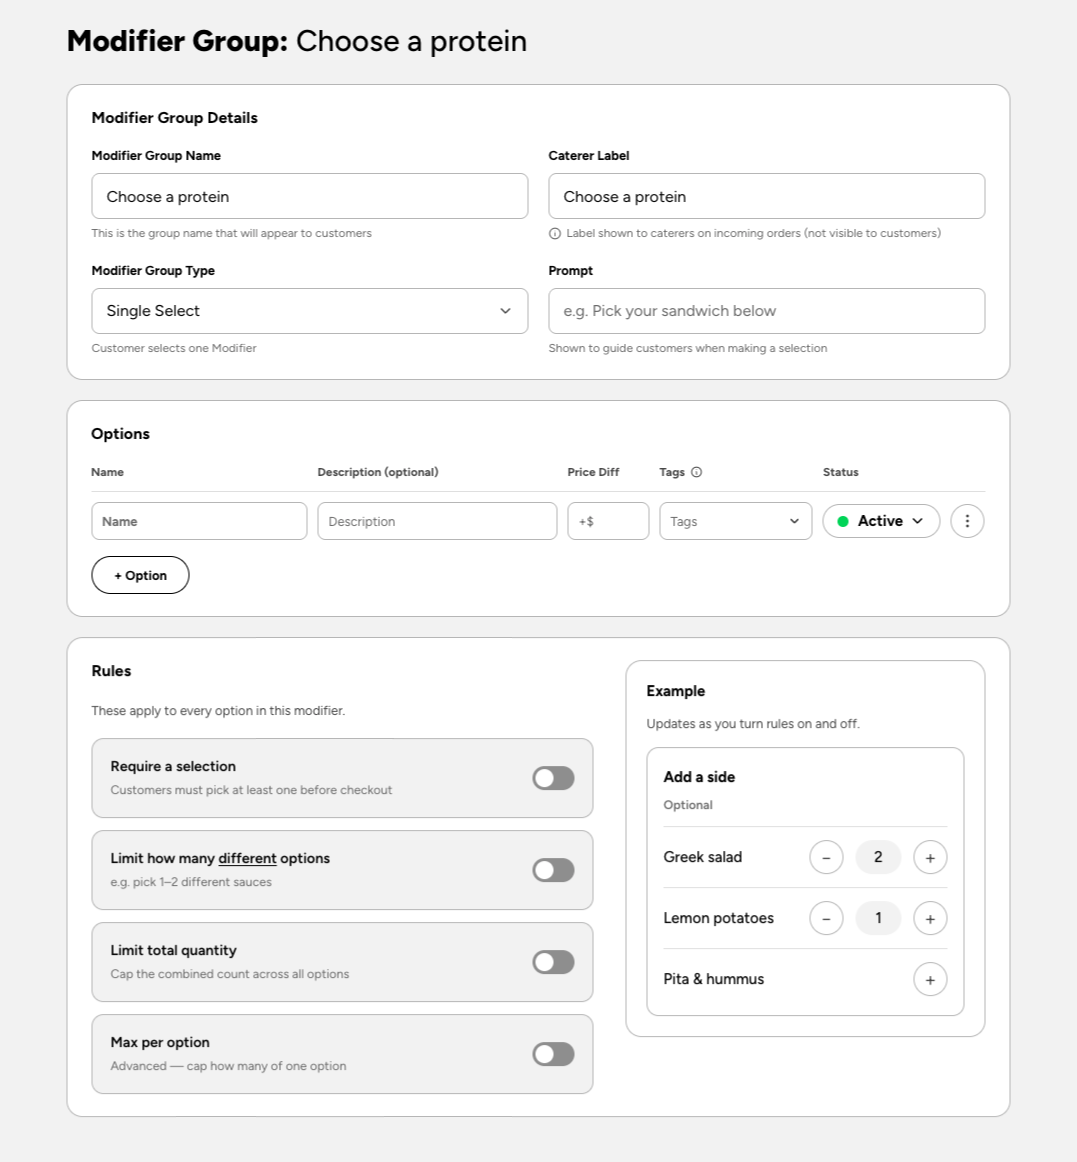Decrease Lemon potatoes quantity with minus
This screenshot has height=1162, width=1077.
(826, 918)
